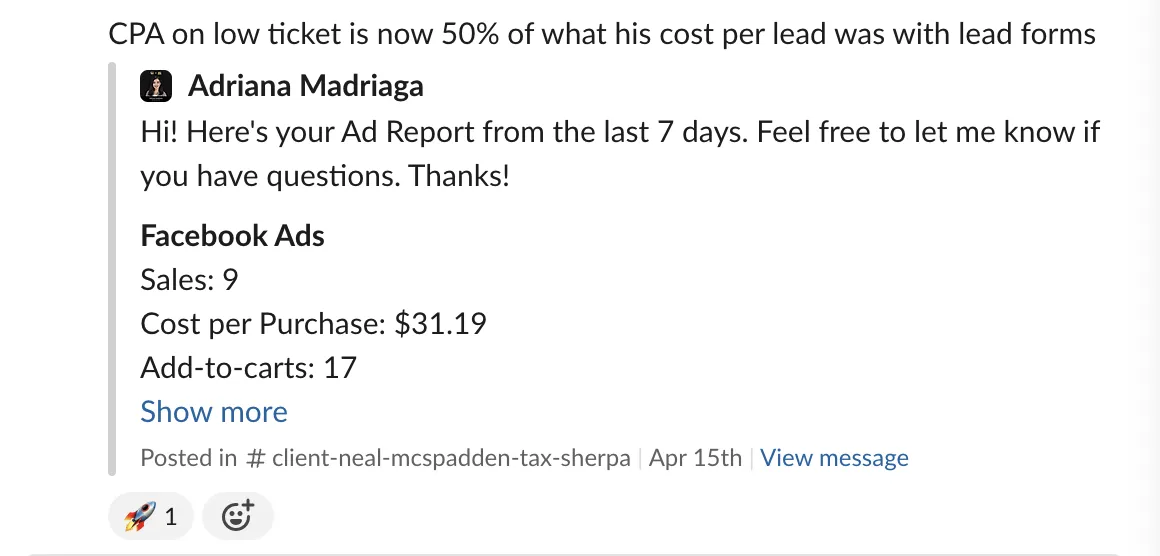
Task: Open the original via View message
Action: pos(834,458)
